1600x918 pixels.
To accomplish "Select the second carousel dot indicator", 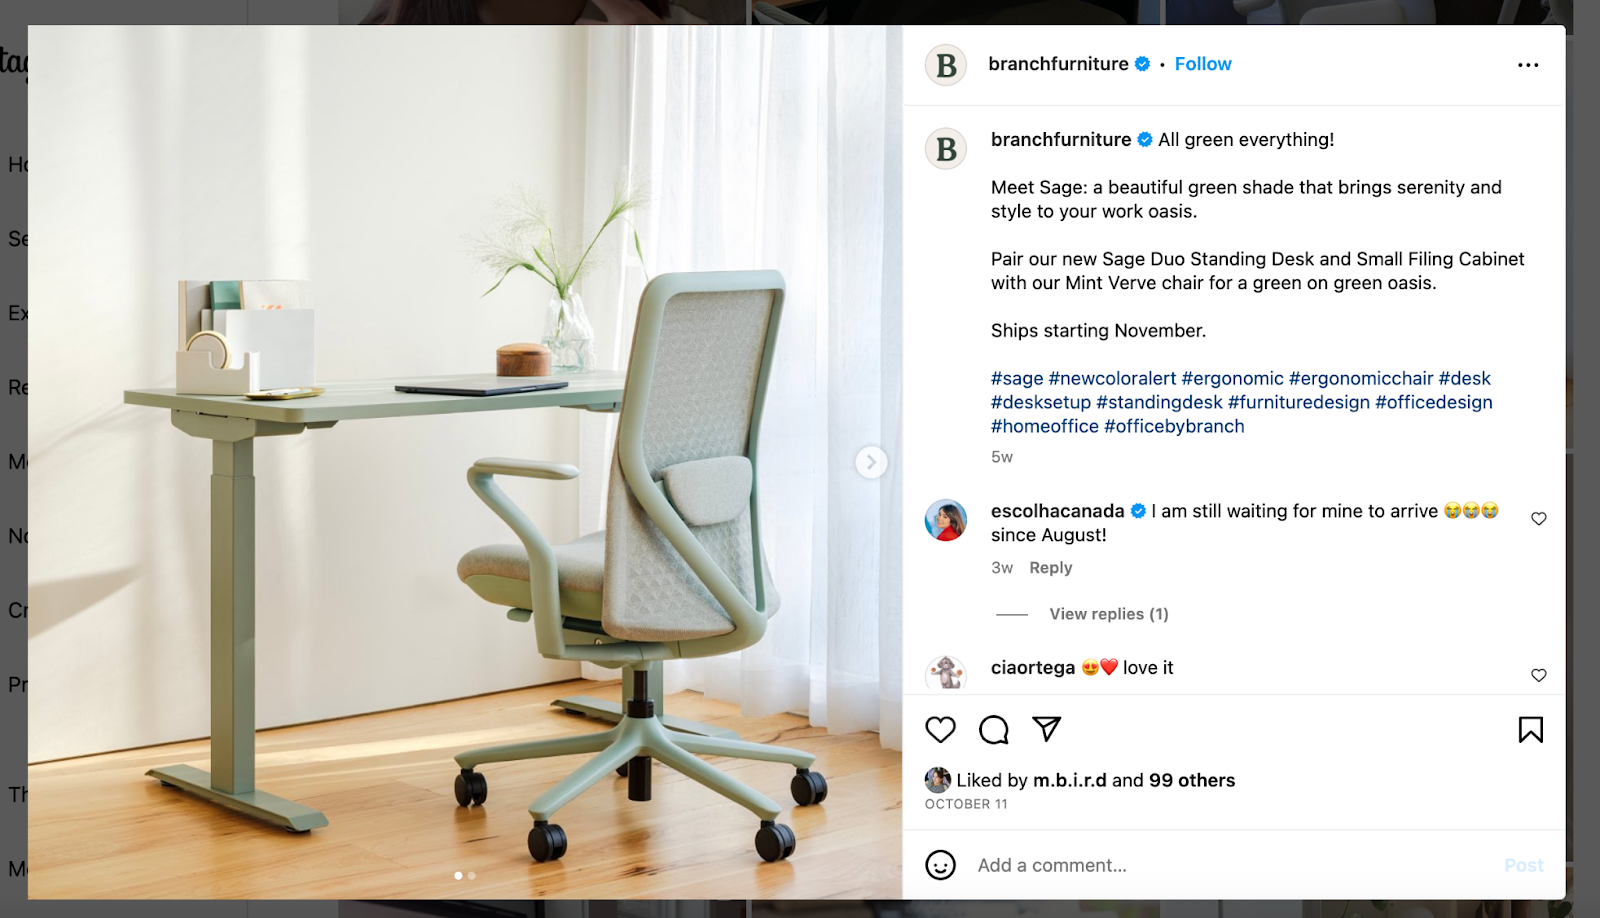I will tap(472, 876).
